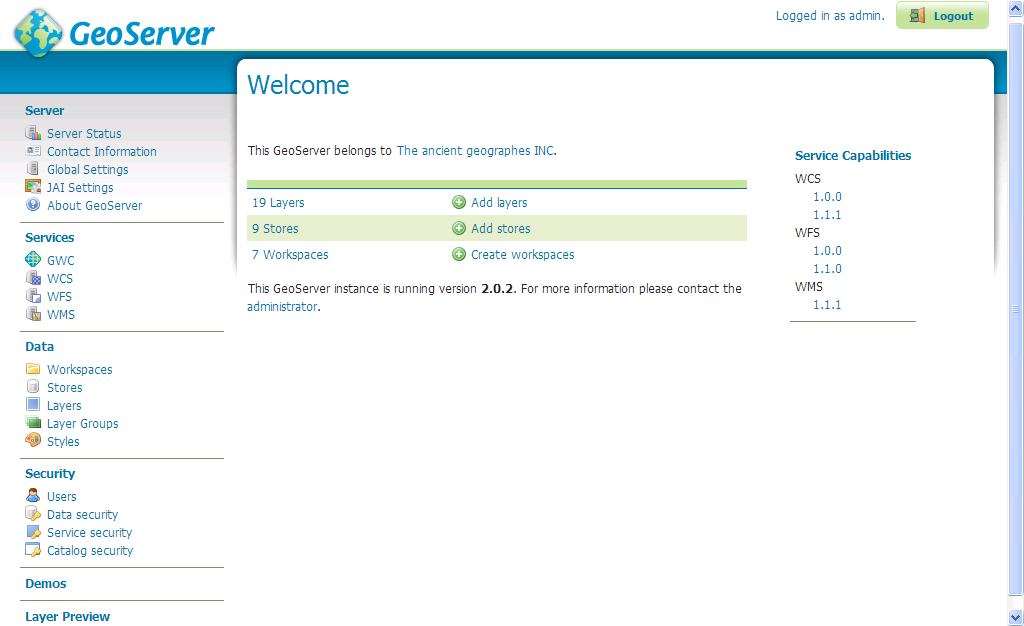
Task: Click the GWC service globe icon
Action: pos(33,260)
